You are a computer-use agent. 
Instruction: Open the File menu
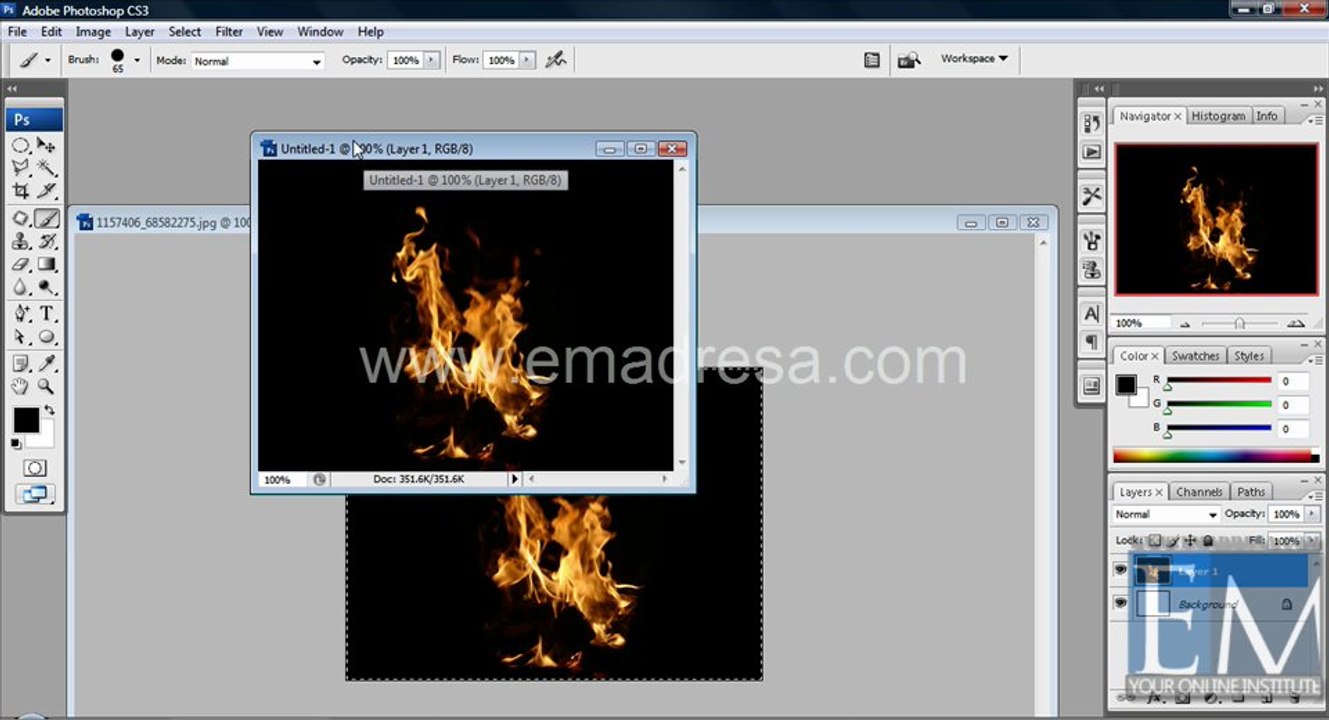(x=17, y=31)
